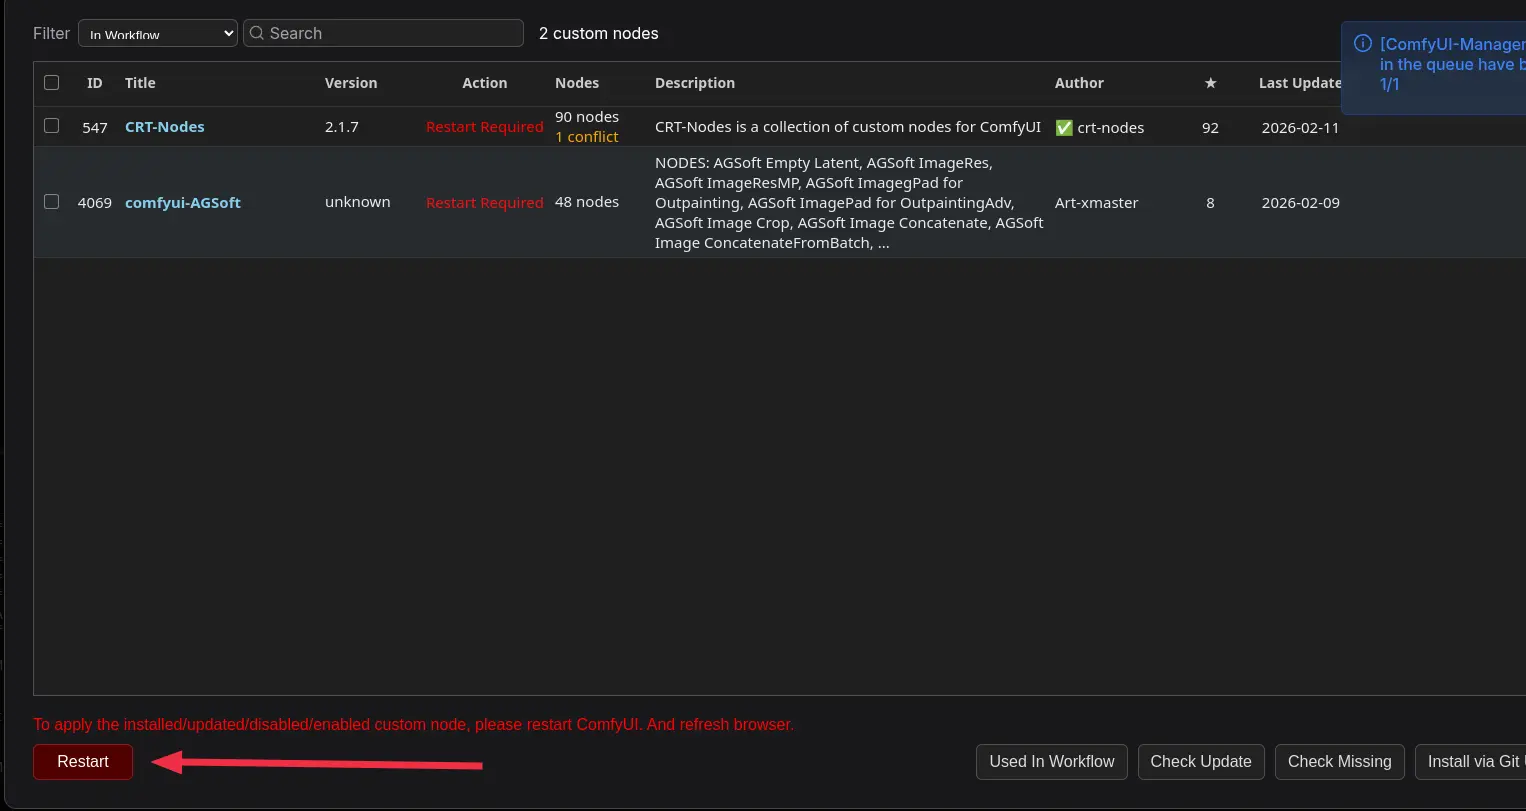Click the orange 1 conflict link
The height and width of the screenshot is (811, 1526).
click(x=587, y=137)
